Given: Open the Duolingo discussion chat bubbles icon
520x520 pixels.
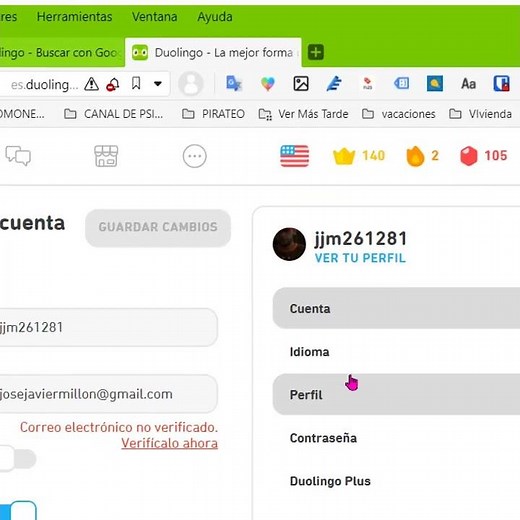Looking at the screenshot, I should [18, 155].
